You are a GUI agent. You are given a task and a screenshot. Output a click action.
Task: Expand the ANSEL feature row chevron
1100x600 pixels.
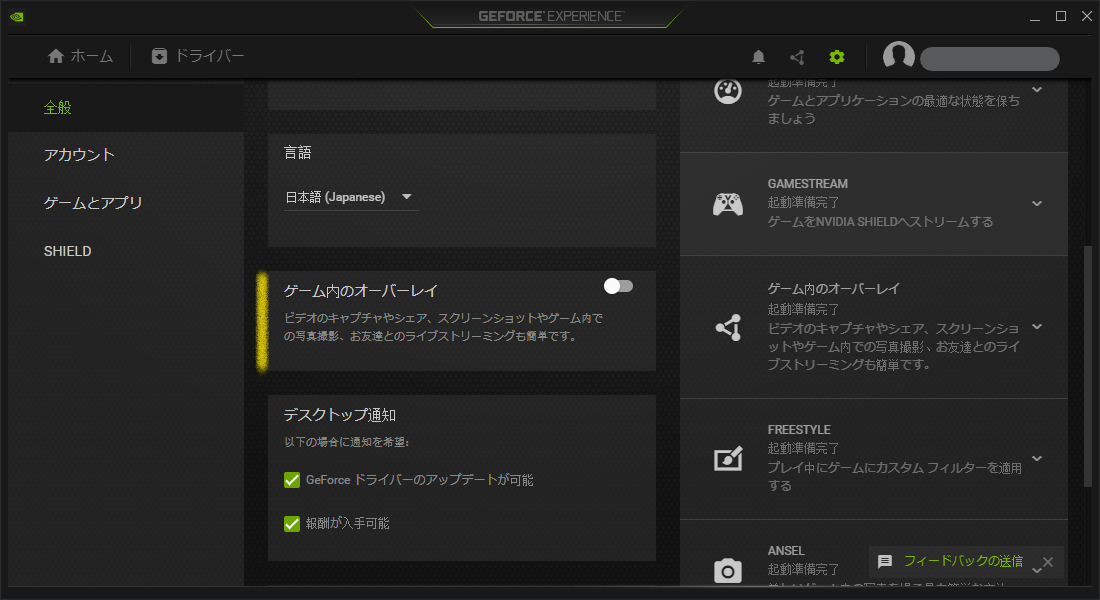pos(1037,571)
